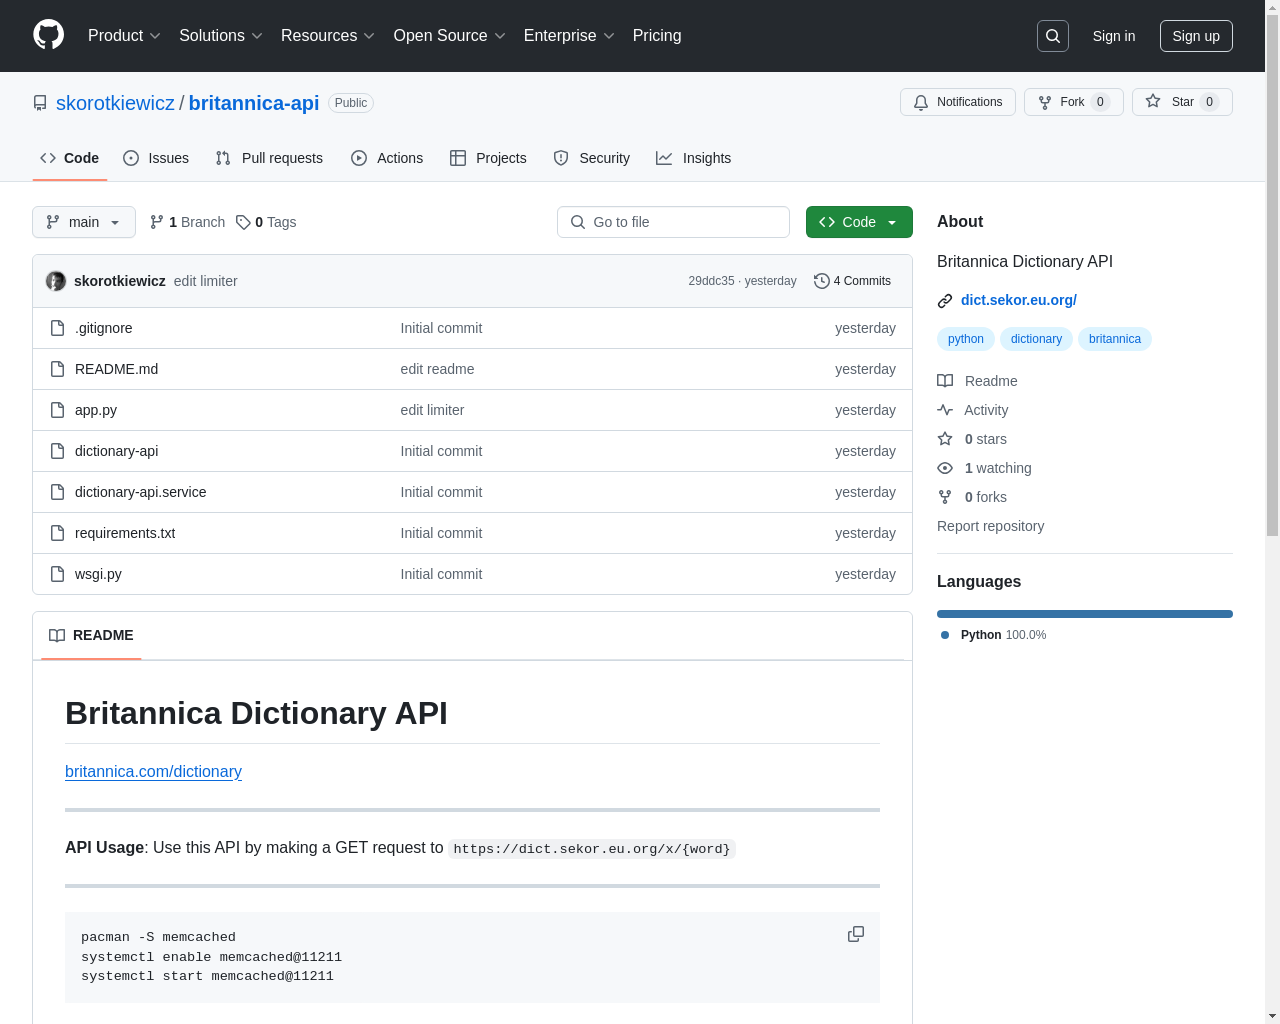Expand the Product menu
The width and height of the screenshot is (1280, 1024).
click(x=124, y=36)
